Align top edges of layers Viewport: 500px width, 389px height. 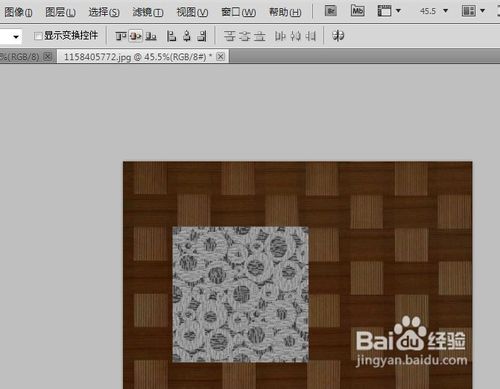tap(121, 36)
